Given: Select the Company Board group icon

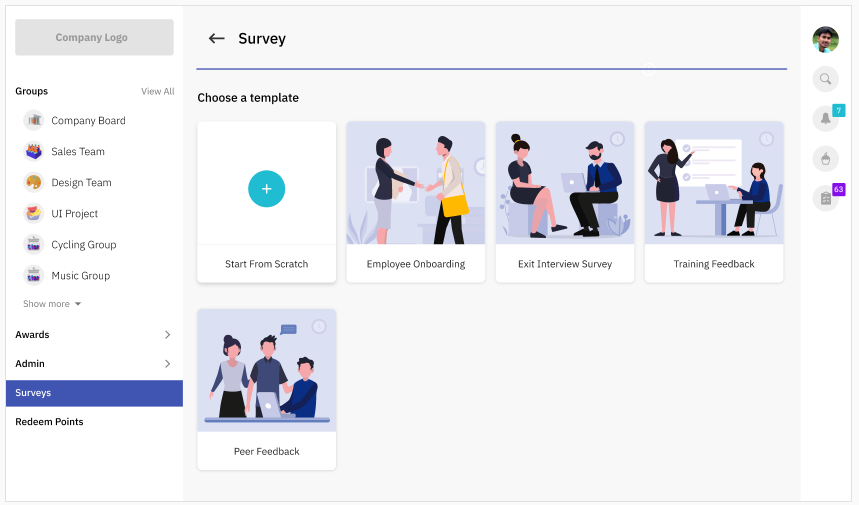Looking at the screenshot, I should (34, 120).
